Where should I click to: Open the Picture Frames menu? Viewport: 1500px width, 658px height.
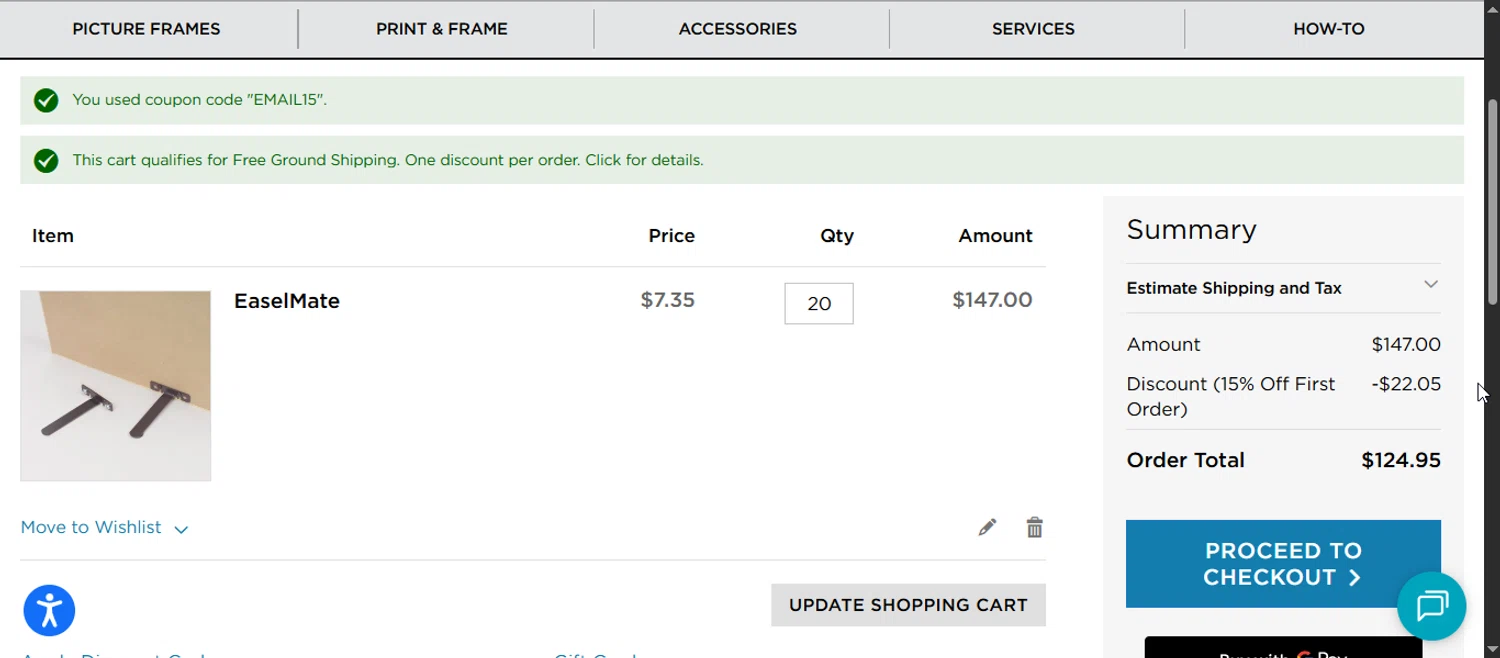pyautogui.click(x=146, y=29)
